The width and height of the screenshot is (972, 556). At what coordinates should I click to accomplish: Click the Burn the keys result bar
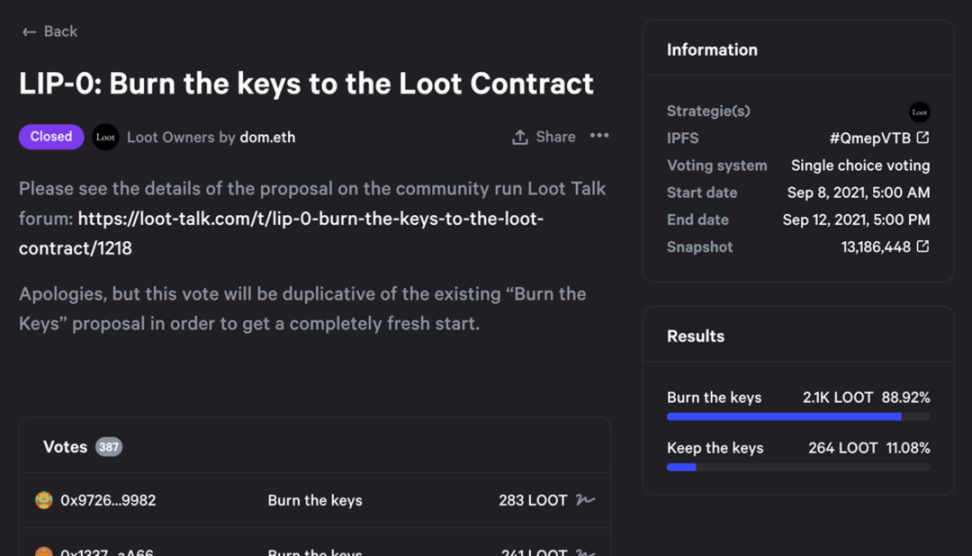point(798,417)
